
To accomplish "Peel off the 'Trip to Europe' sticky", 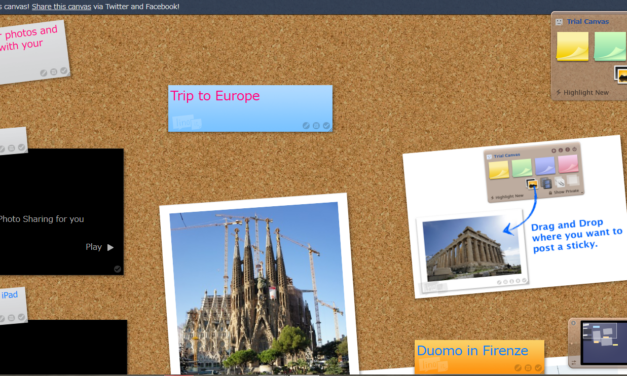I will point(326,126).
